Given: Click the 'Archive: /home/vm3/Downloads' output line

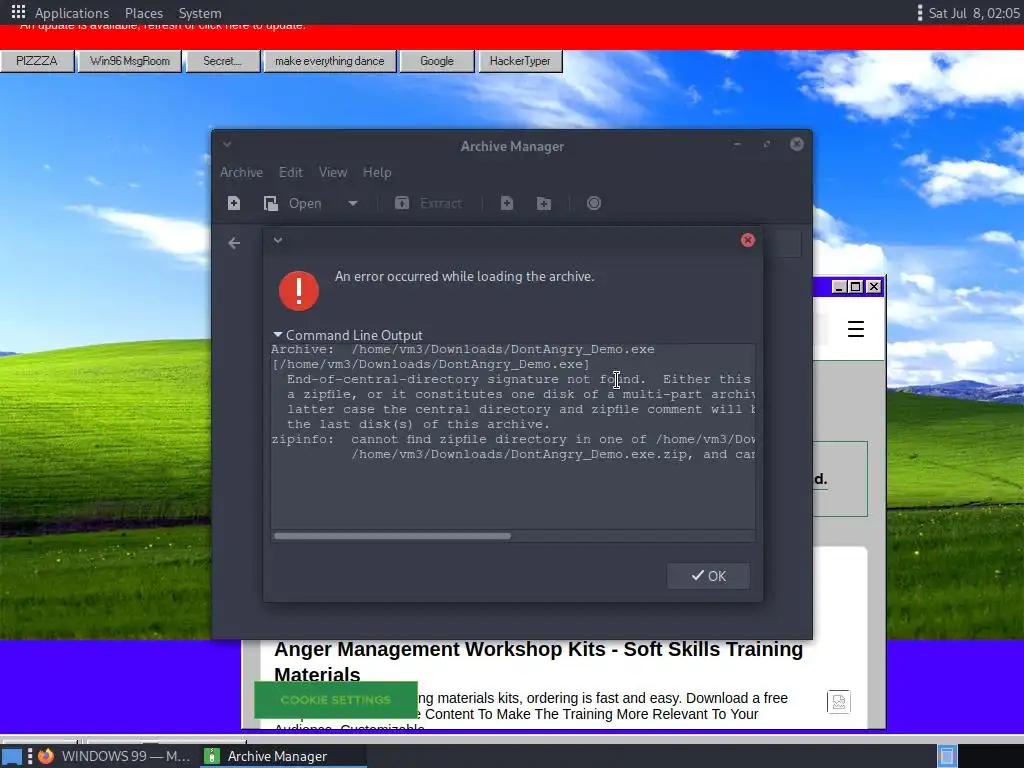Looking at the screenshot, I should click(x=463, y=349).
